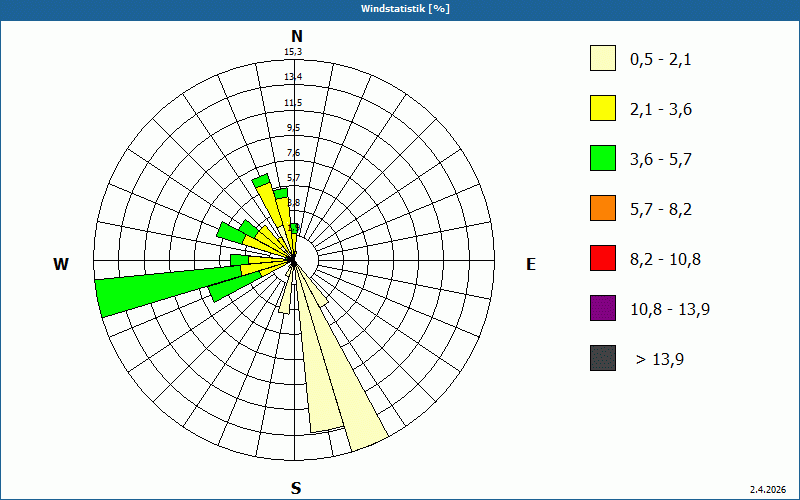Click the 8,2 - 10,8 red legend swatch
The image size is (800, 500).
tap(603, 258)
